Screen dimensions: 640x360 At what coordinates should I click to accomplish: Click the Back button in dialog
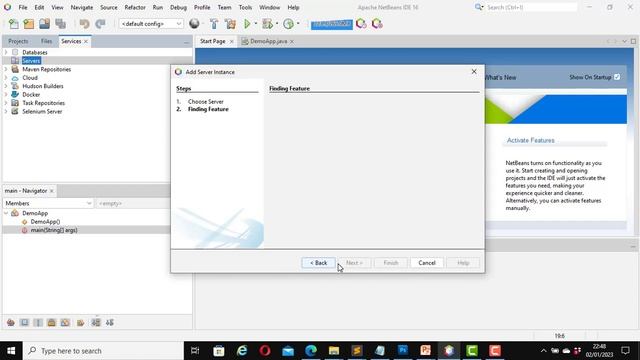318,263
